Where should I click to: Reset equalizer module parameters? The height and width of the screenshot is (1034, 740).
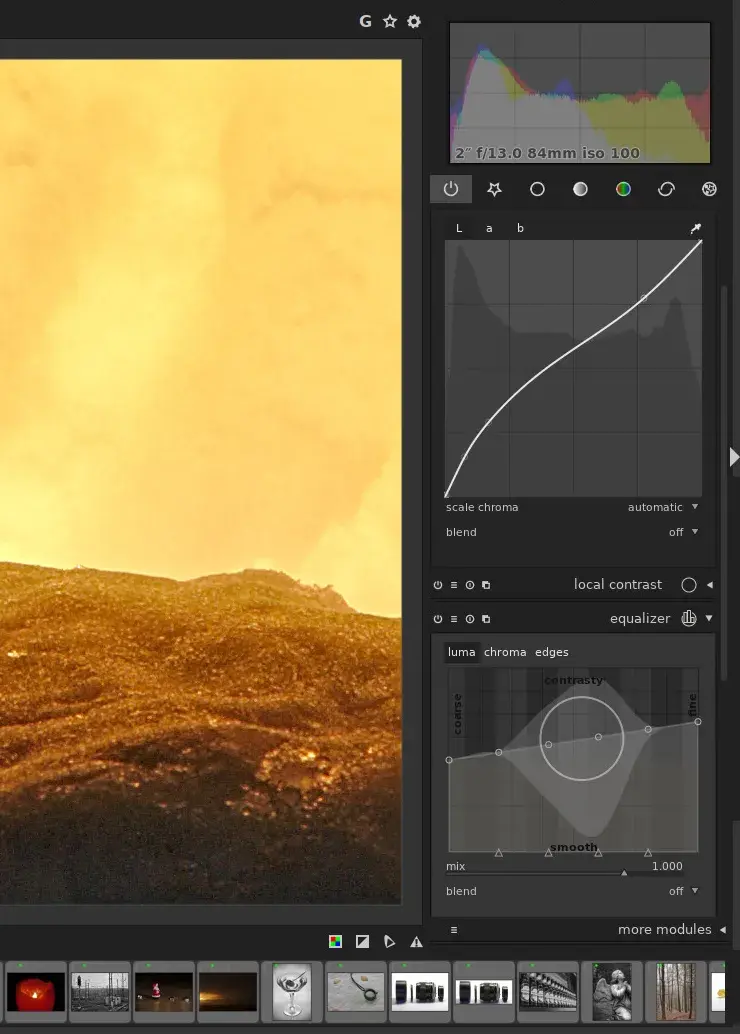tap(470, 619)
